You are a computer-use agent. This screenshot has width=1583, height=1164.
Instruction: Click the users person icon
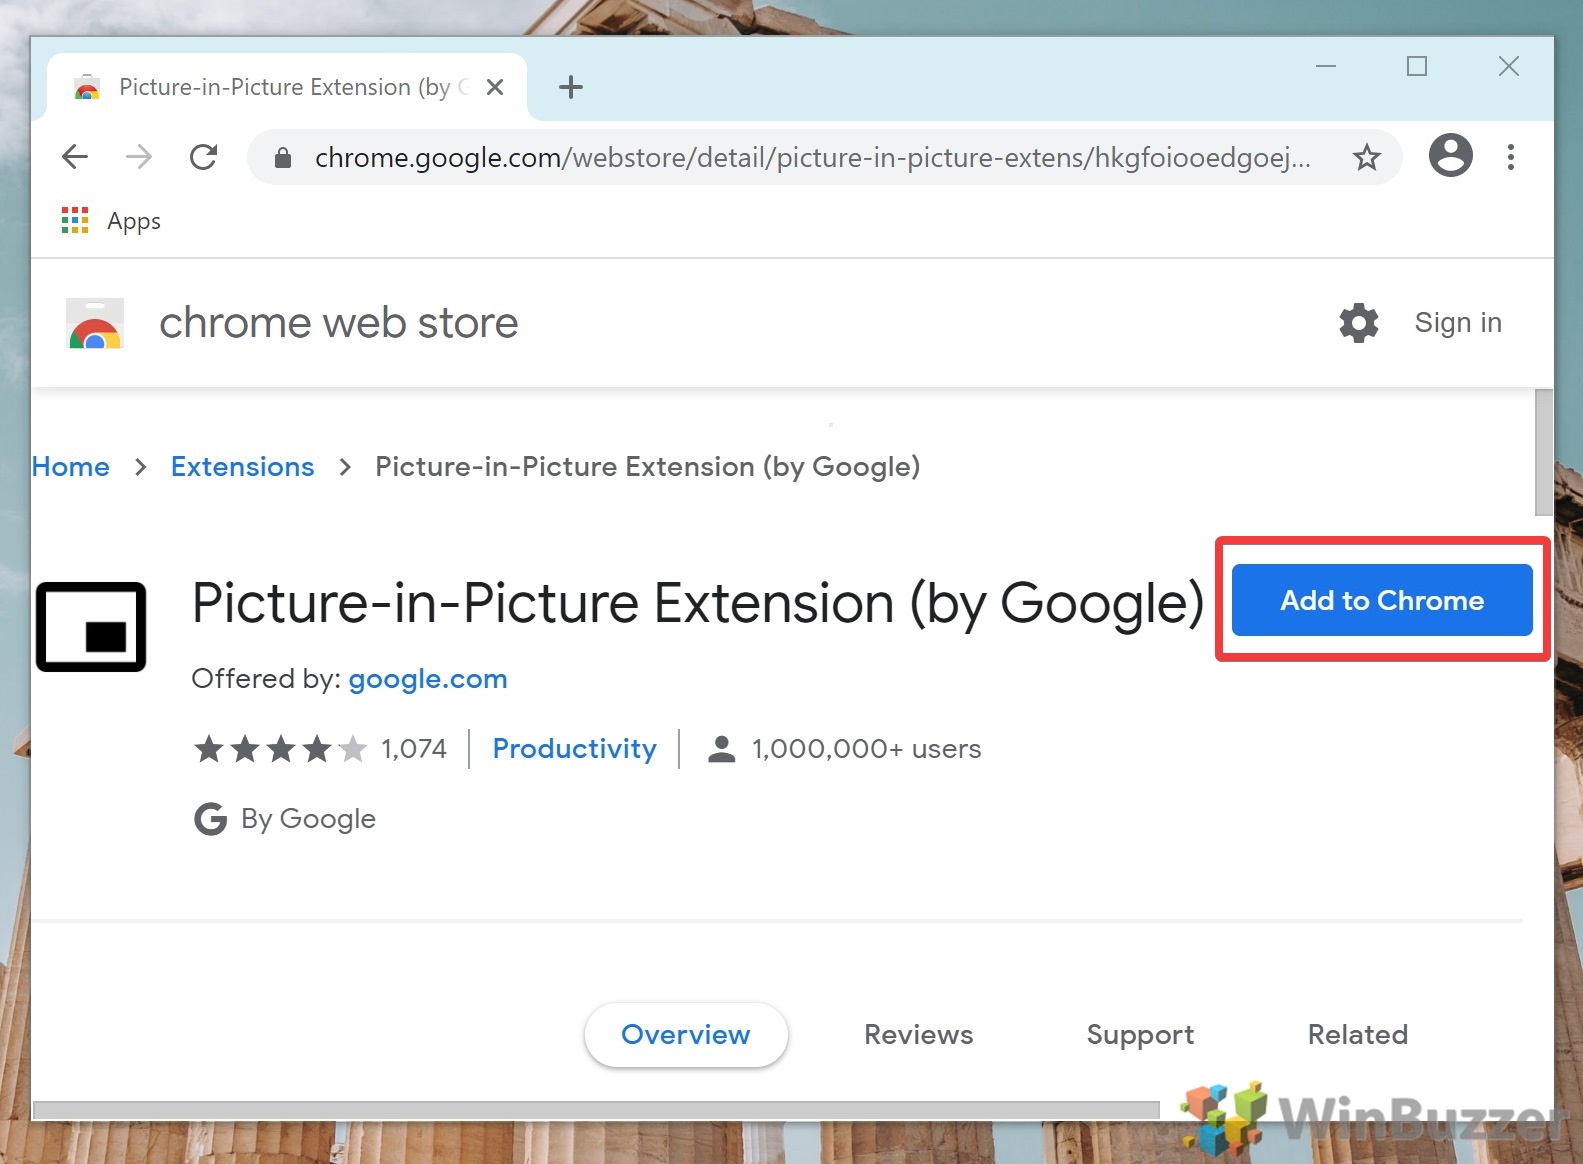(x=721, y=749)
